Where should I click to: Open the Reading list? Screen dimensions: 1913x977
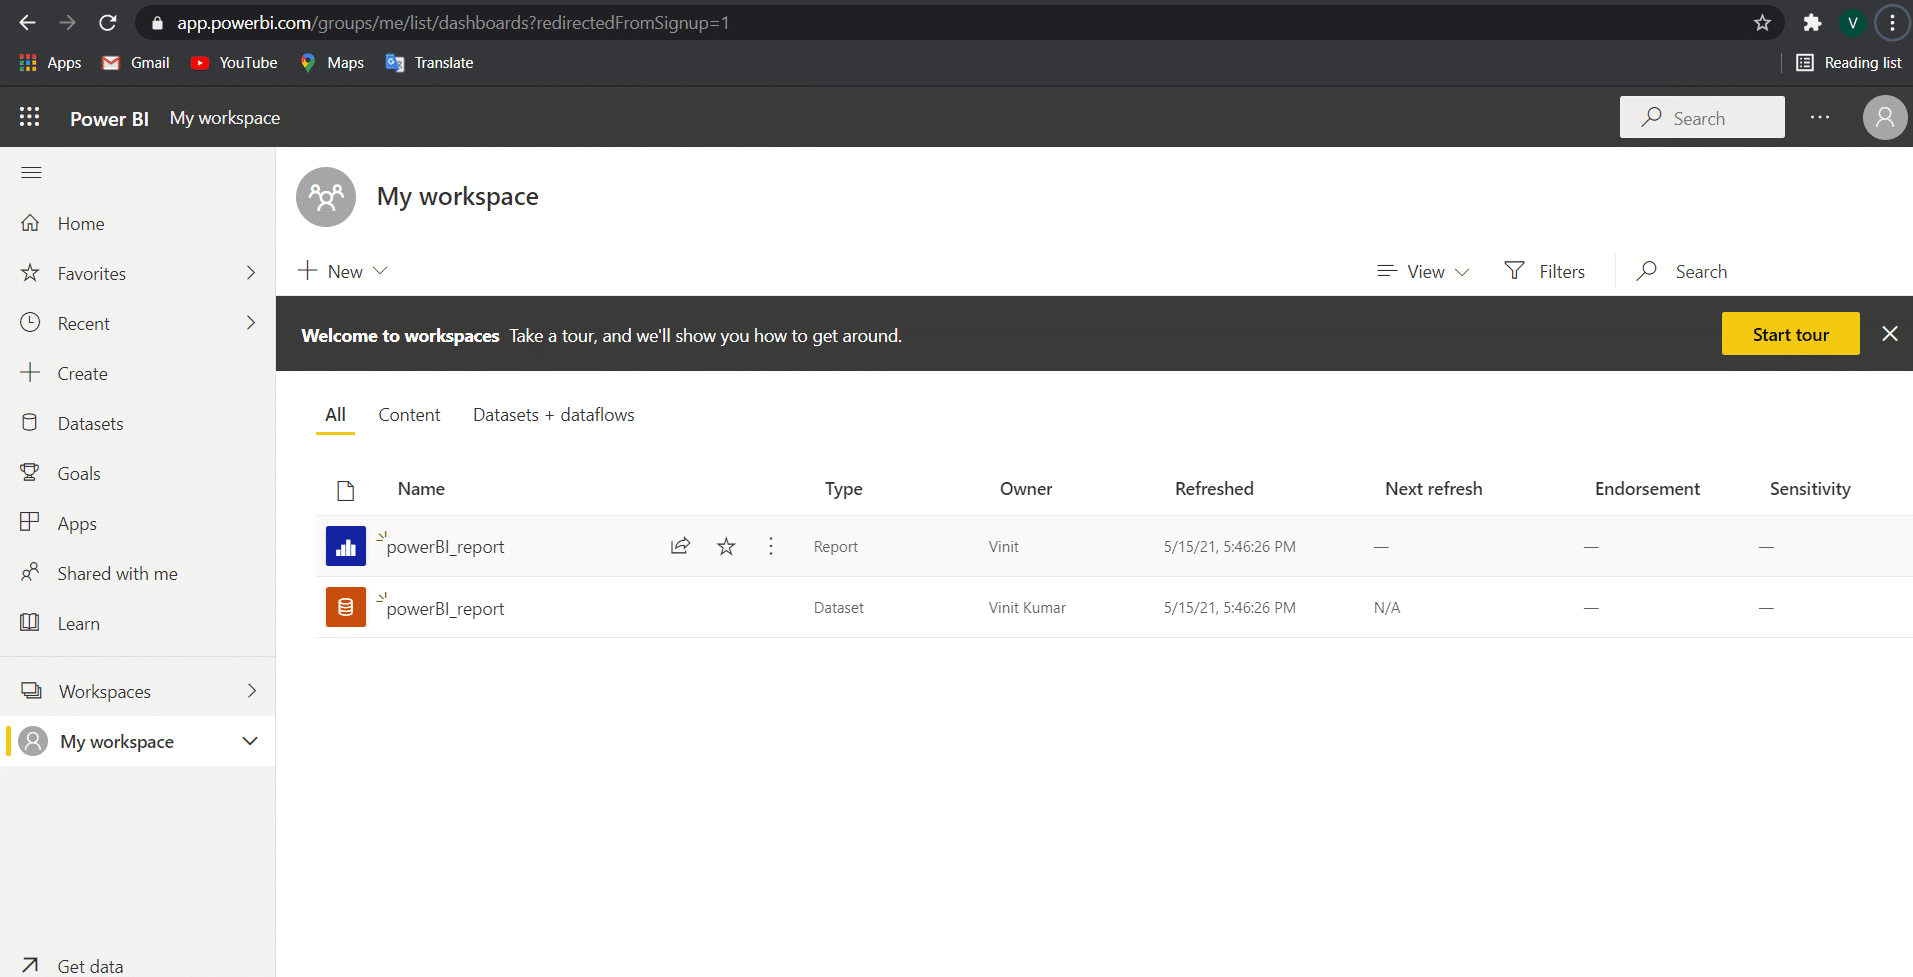(x=1849, y=63)
